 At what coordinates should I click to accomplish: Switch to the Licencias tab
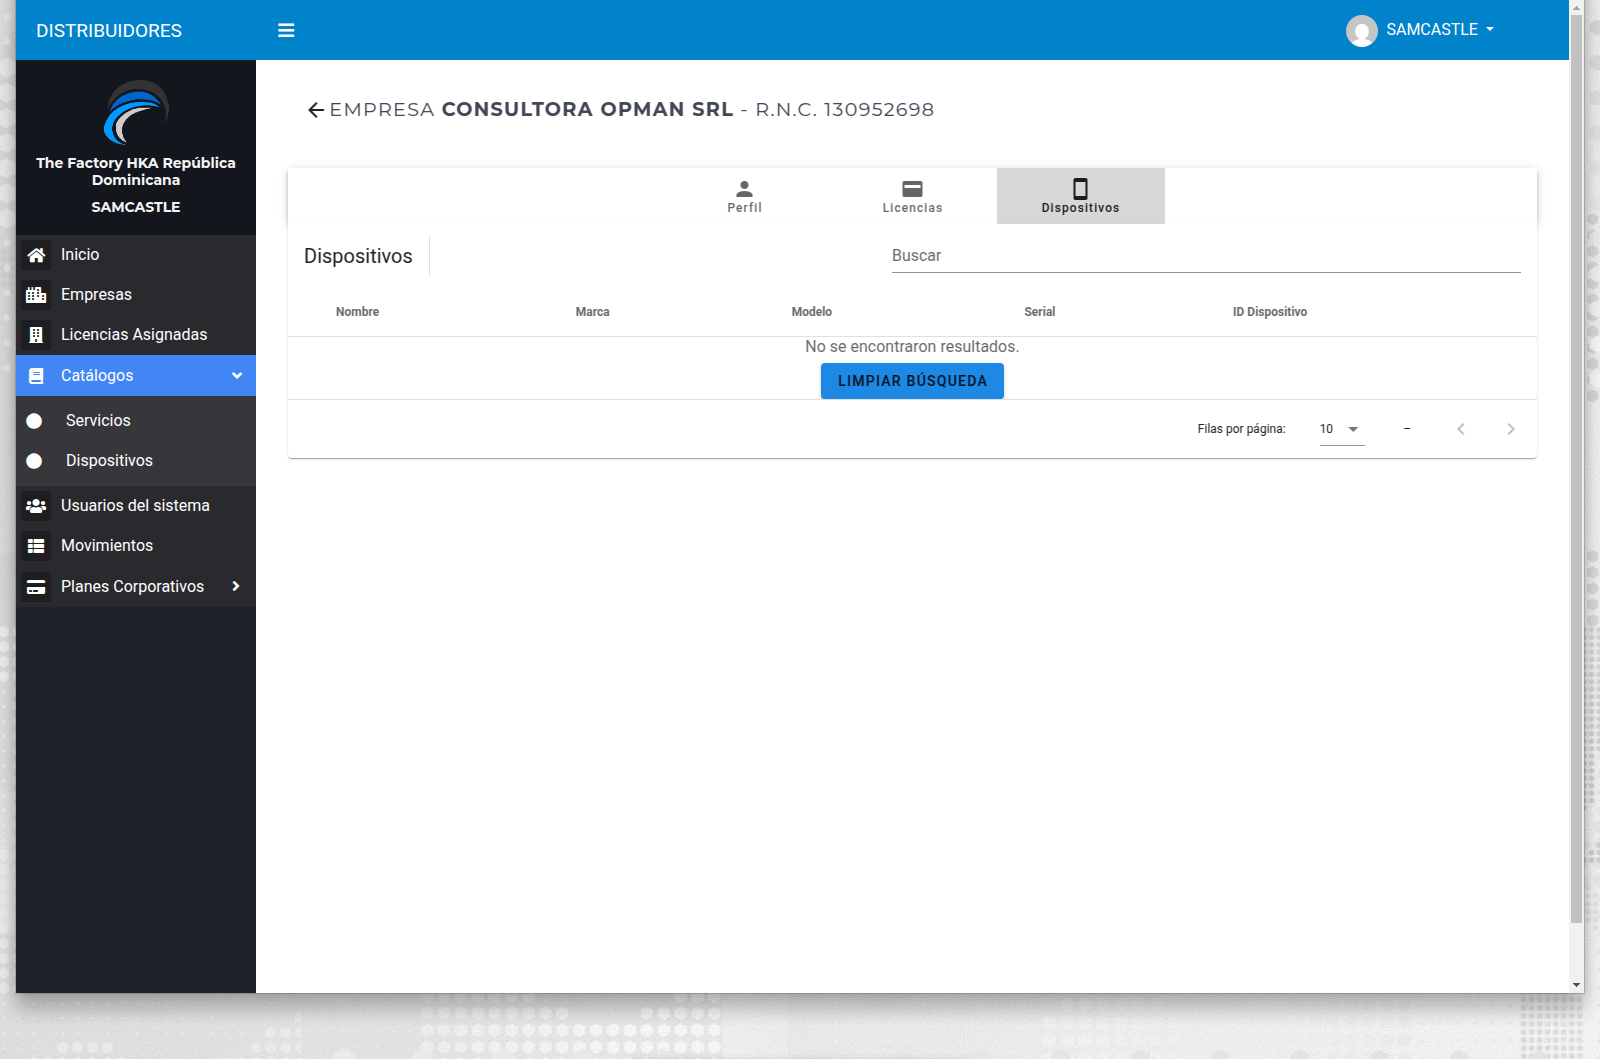[x=912, y=196]
